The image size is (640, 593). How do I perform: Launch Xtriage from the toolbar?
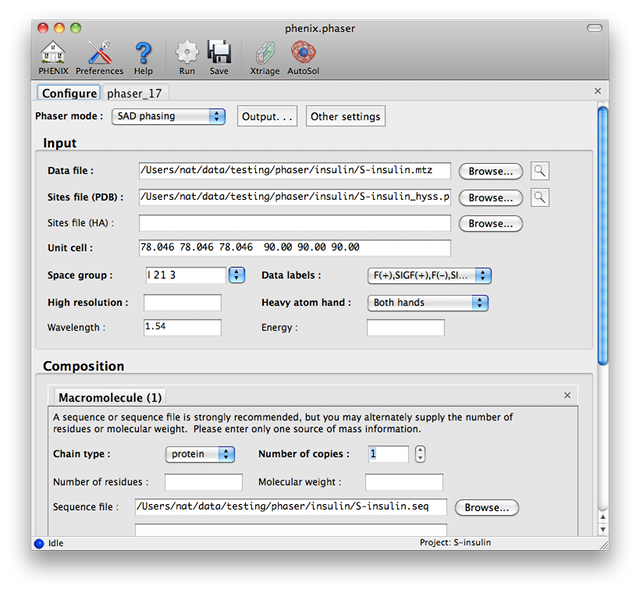point(264,53)
